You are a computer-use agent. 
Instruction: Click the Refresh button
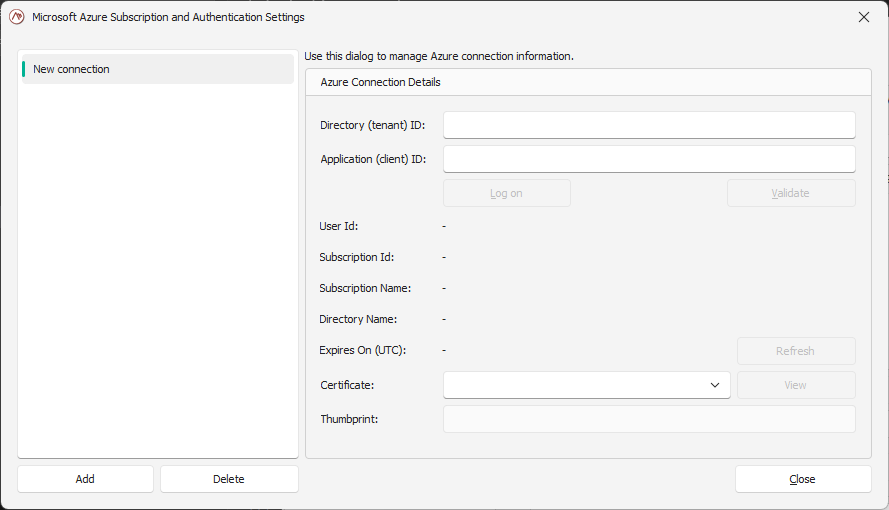point(796,351)
